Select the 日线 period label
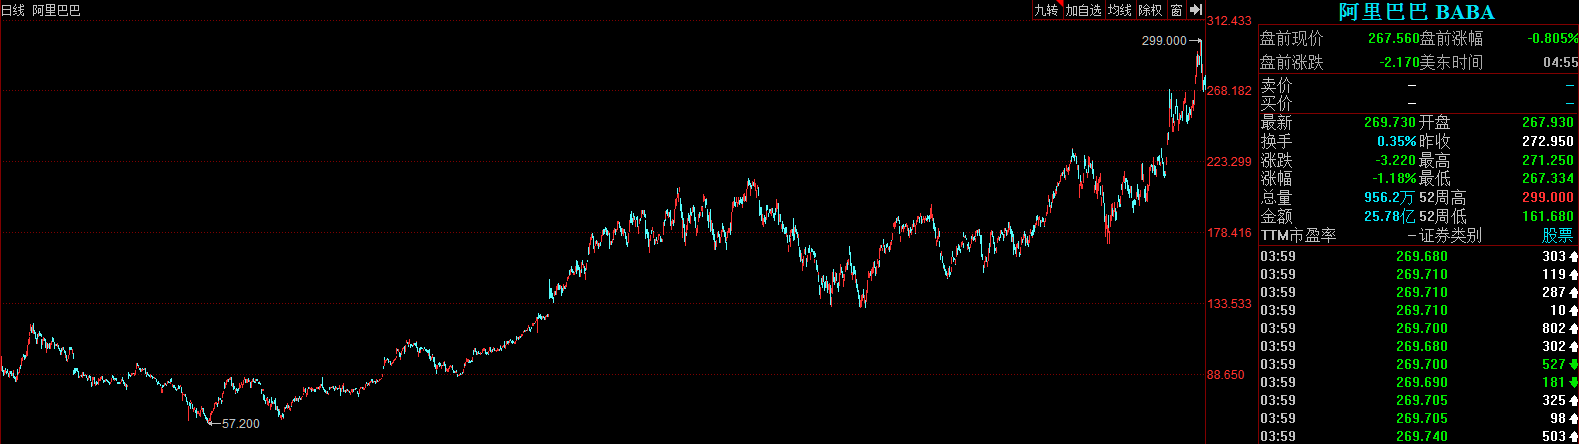1579x444 pixels. [13, 10]
